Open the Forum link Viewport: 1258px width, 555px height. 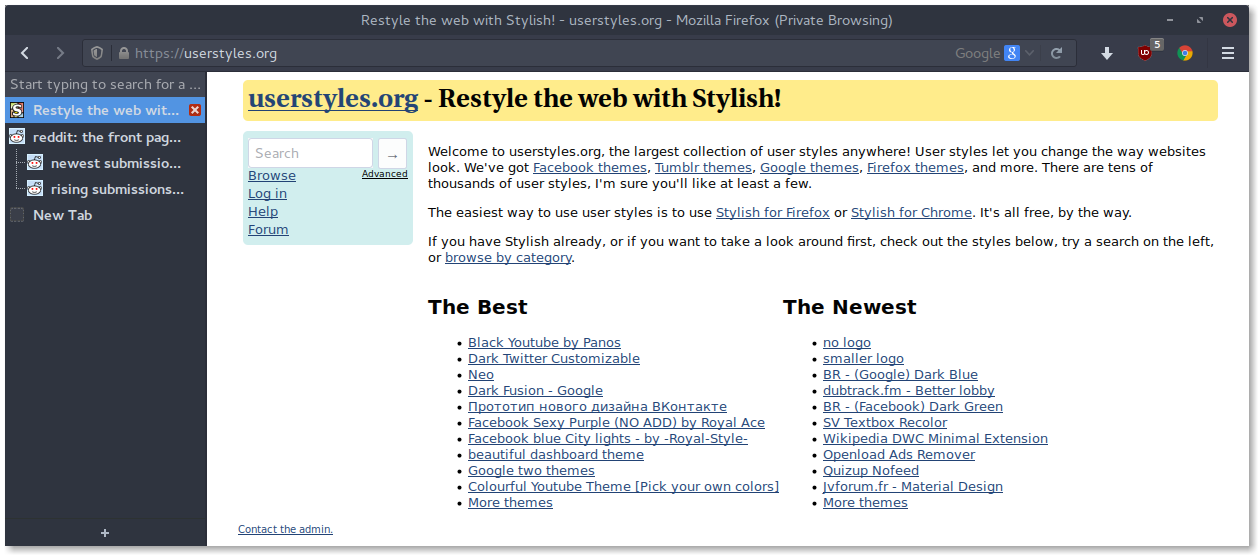click(268, 229)
